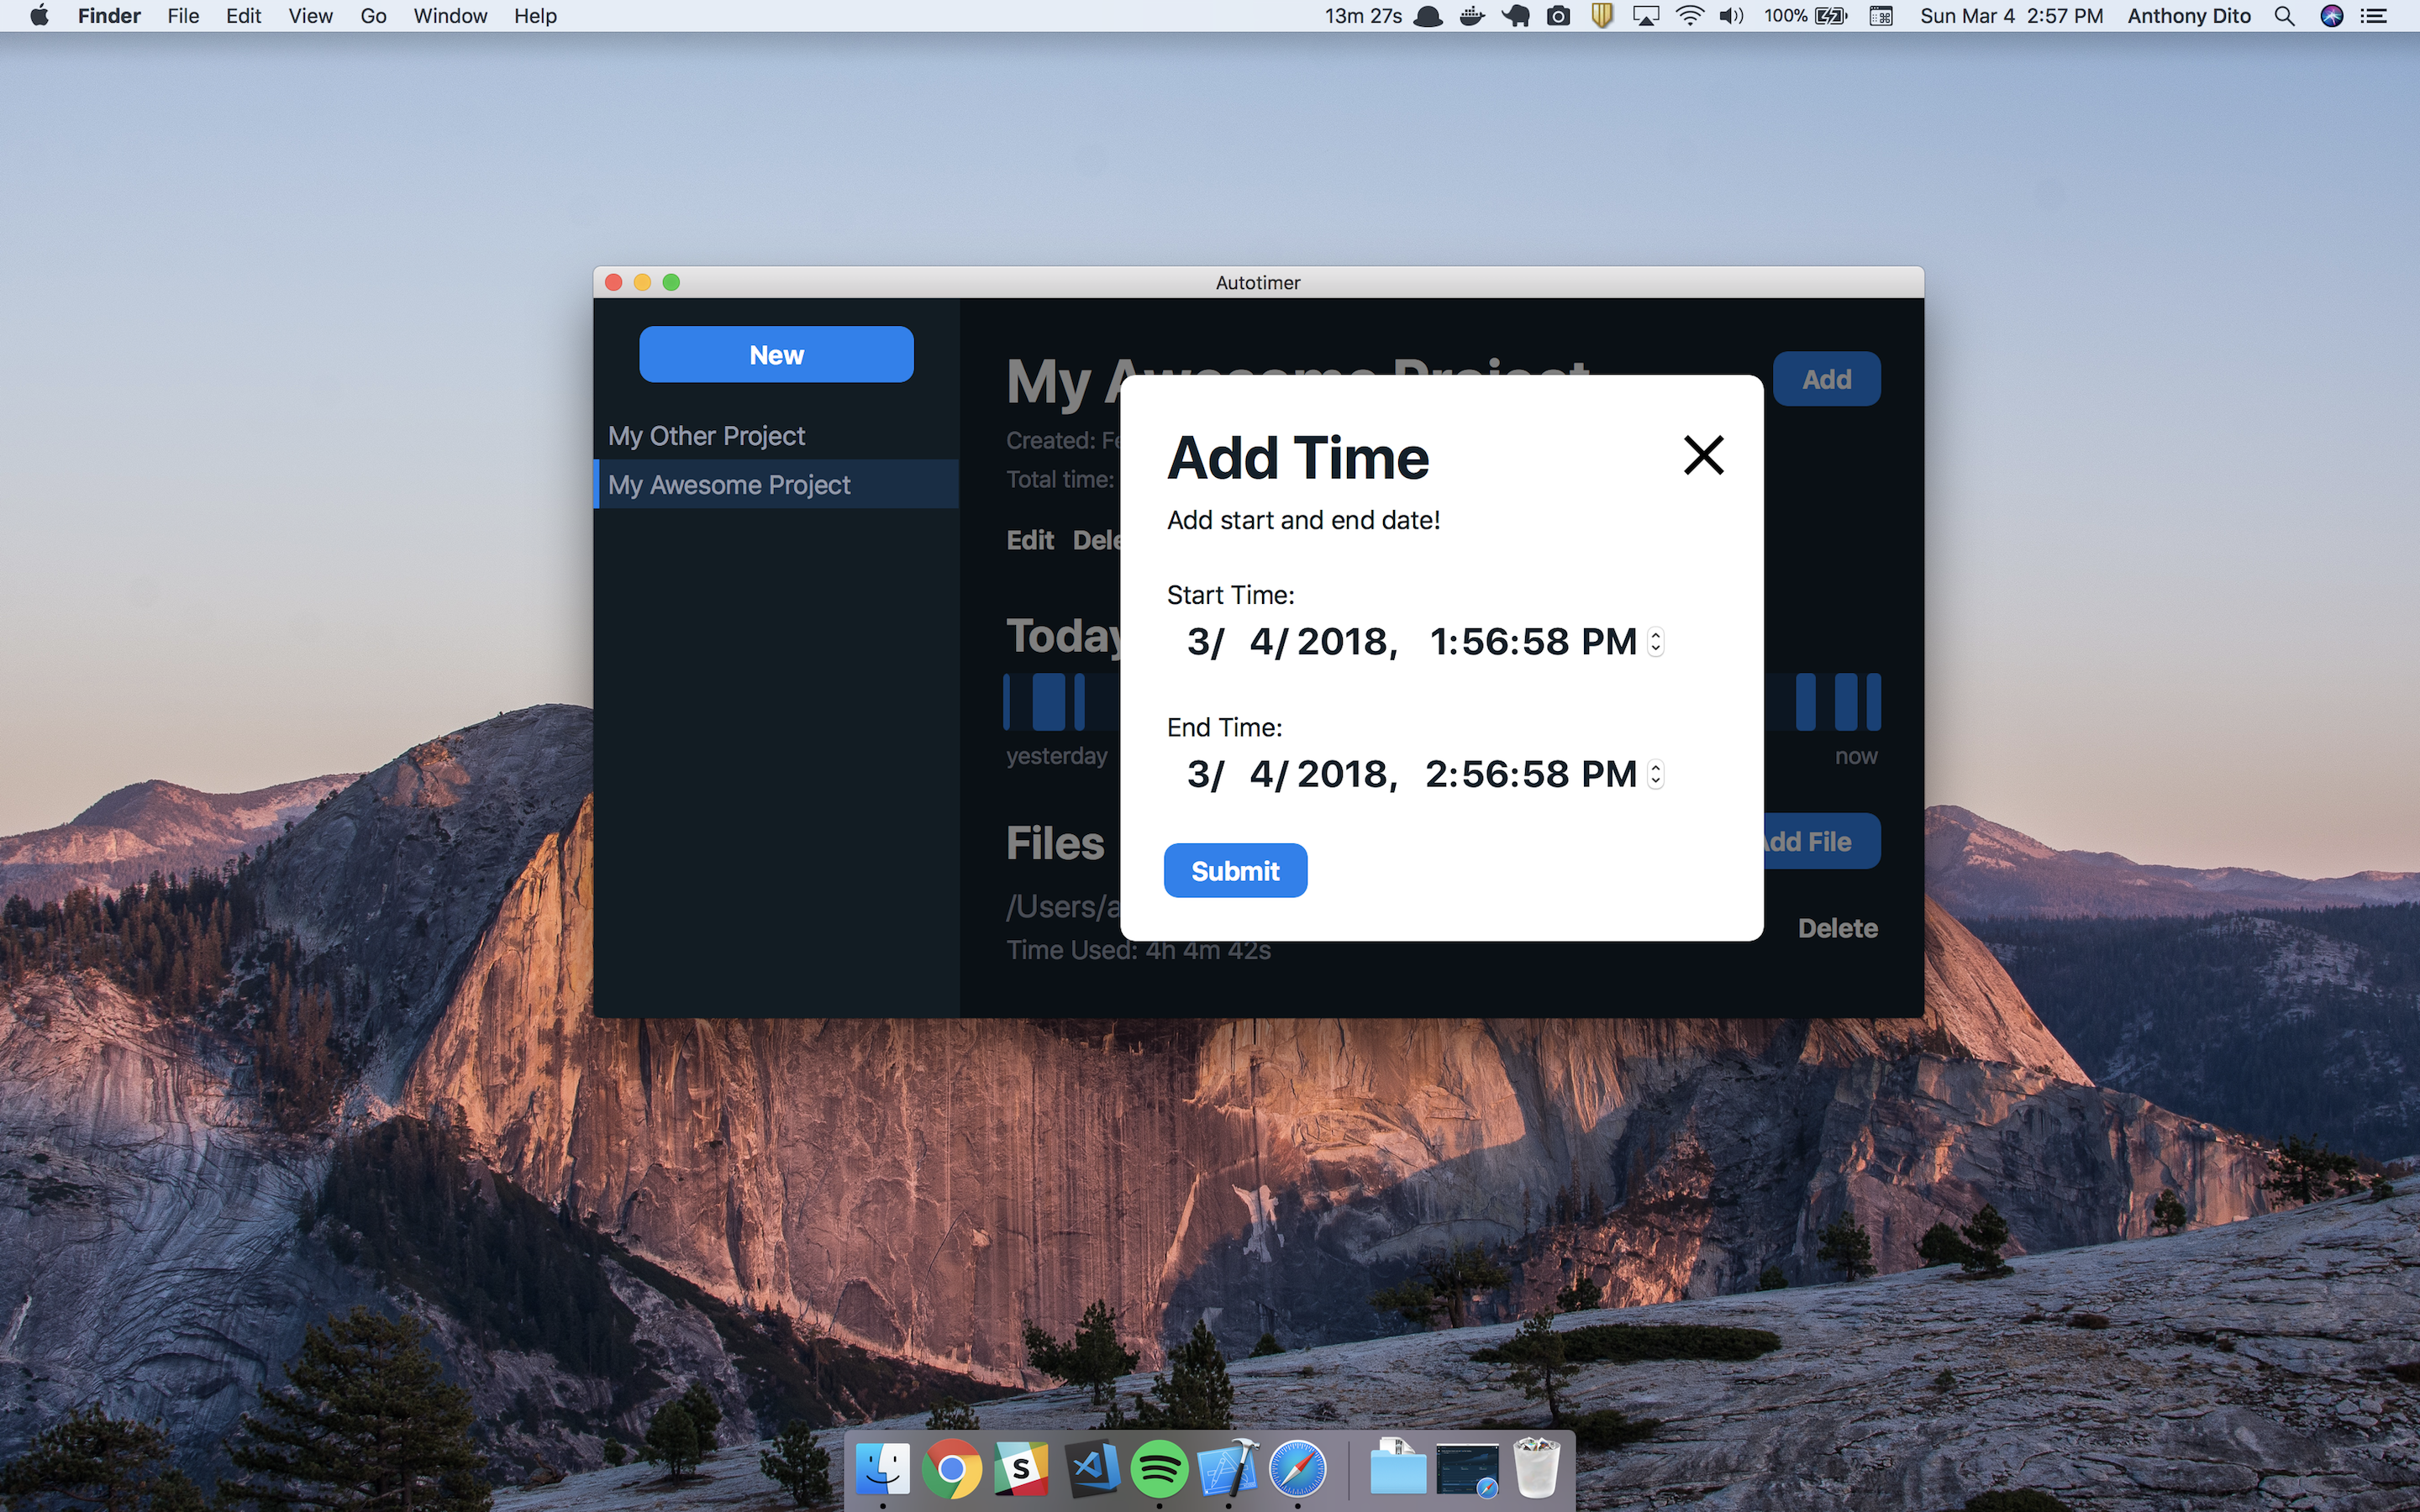Click the Add button behind dialog
The image size is (2420, 1512).
[1826, 379]
